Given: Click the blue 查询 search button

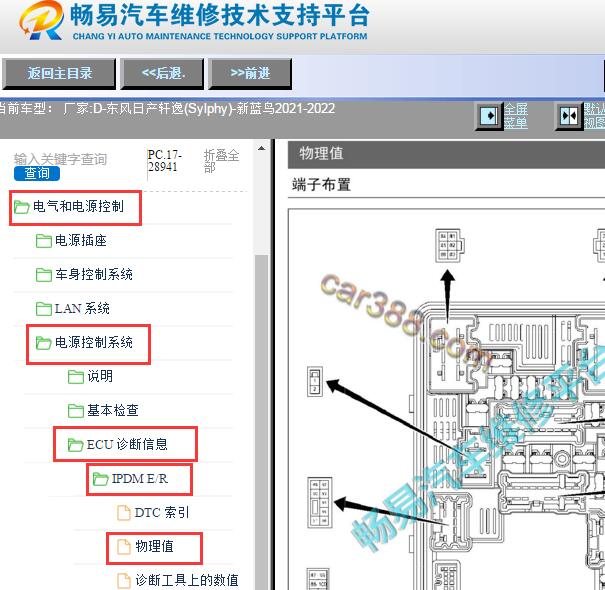Looking at the screenshot, I should (37, 173).
